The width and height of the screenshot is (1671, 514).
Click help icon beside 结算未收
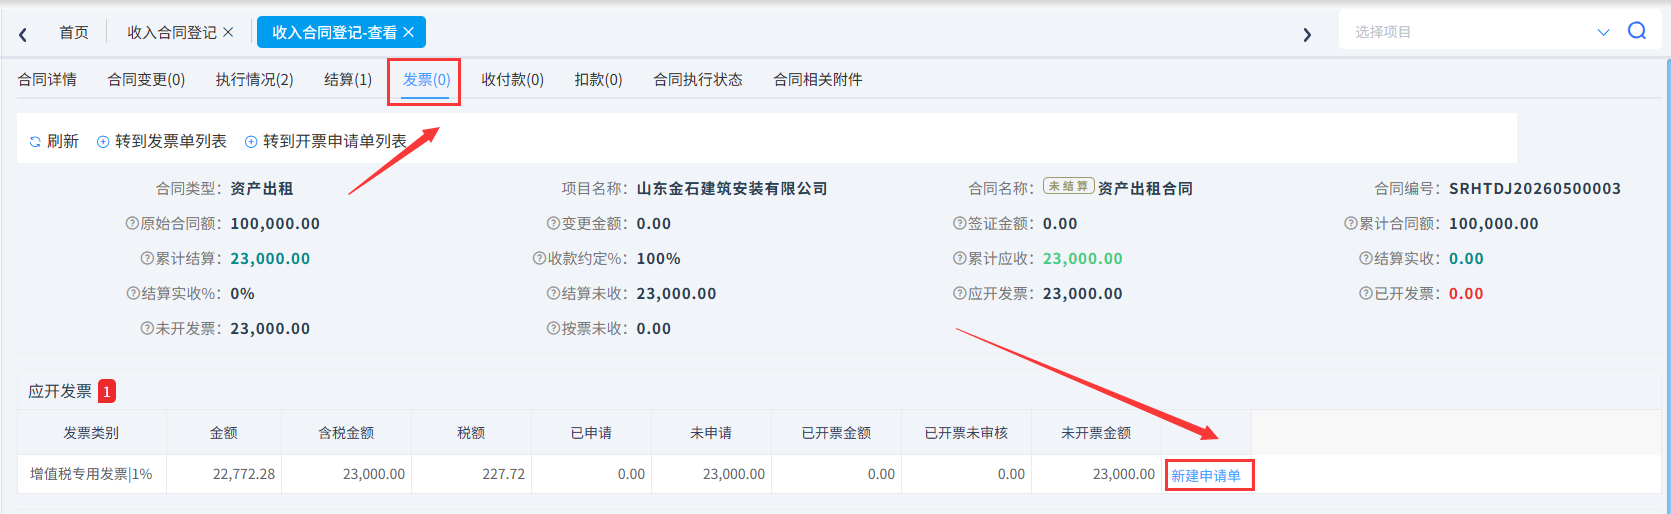tap(553, 294)
